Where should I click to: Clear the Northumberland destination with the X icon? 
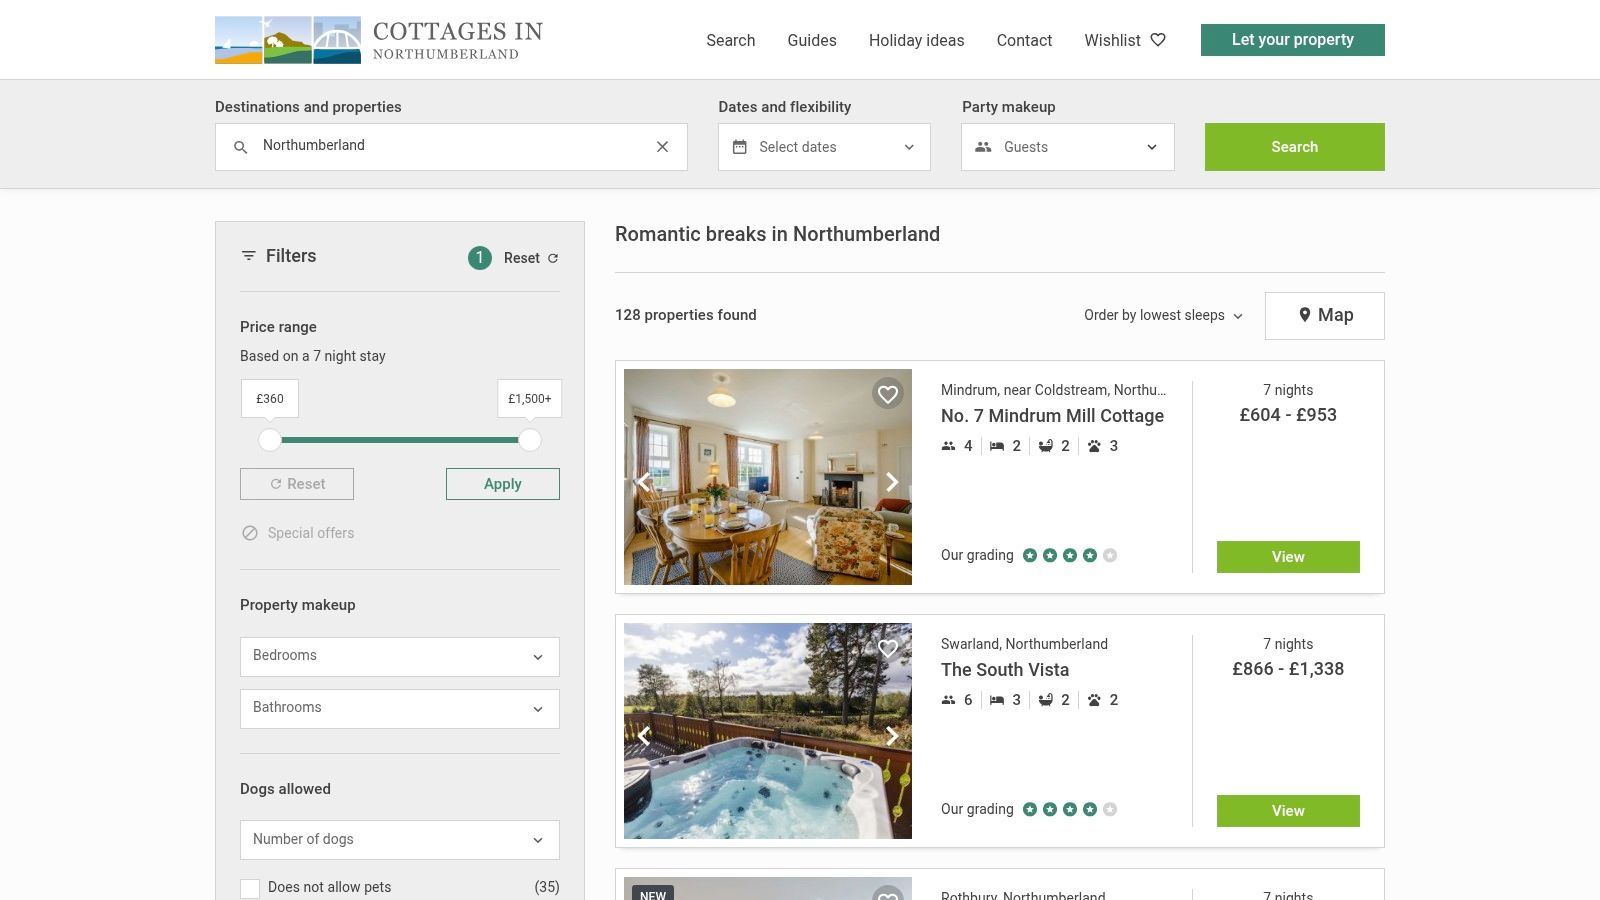click(662, 147)
